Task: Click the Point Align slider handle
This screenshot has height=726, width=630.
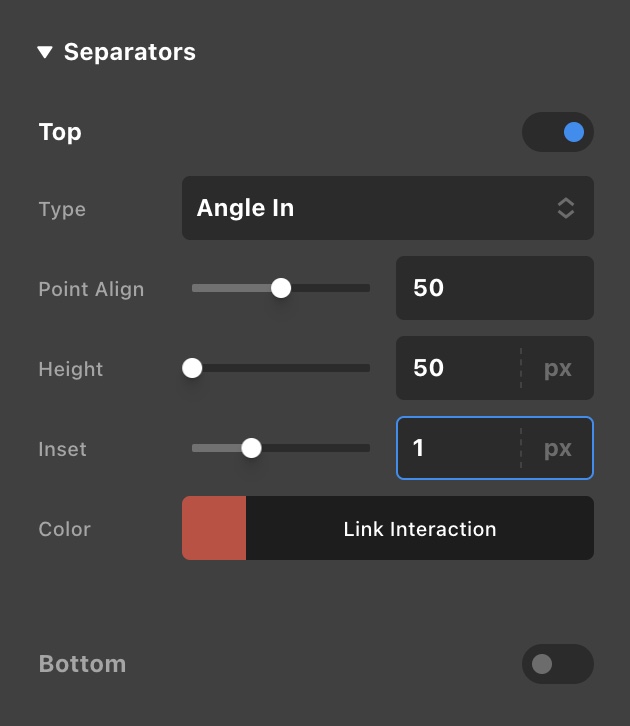Action: click(281, 288)
